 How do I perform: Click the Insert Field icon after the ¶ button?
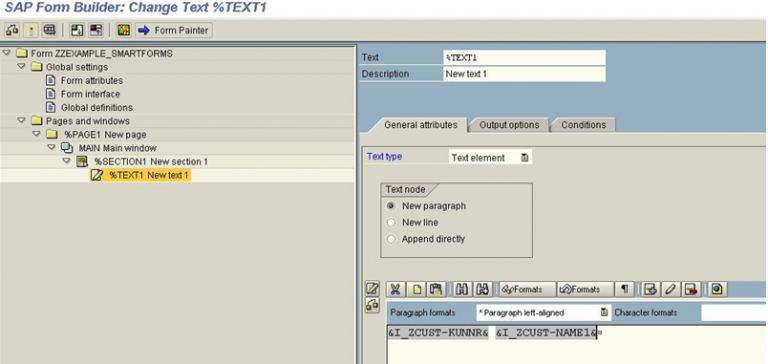650,290
